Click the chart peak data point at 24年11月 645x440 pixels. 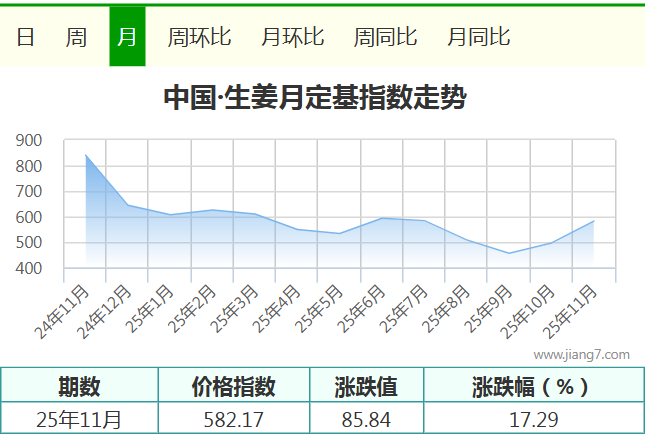(86, 155)
